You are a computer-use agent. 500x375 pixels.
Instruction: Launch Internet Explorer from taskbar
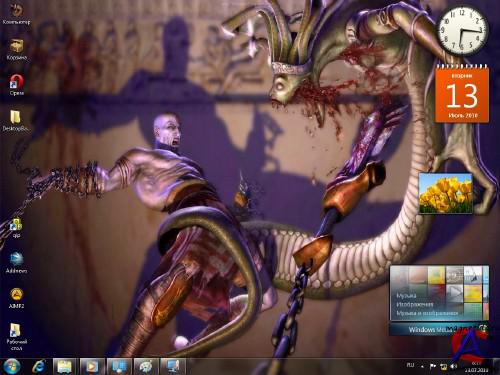39,366
